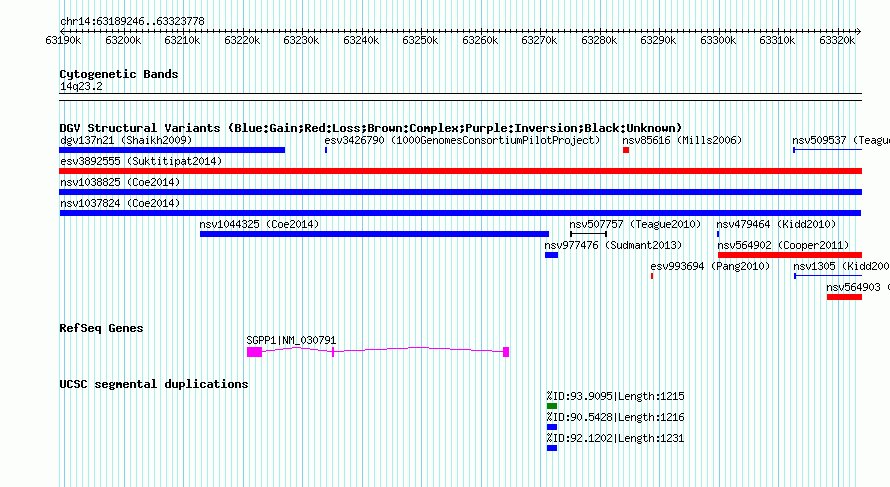
Task: Click the %ID:93.9095|Length:1215 label
Action: pos(615,396)
